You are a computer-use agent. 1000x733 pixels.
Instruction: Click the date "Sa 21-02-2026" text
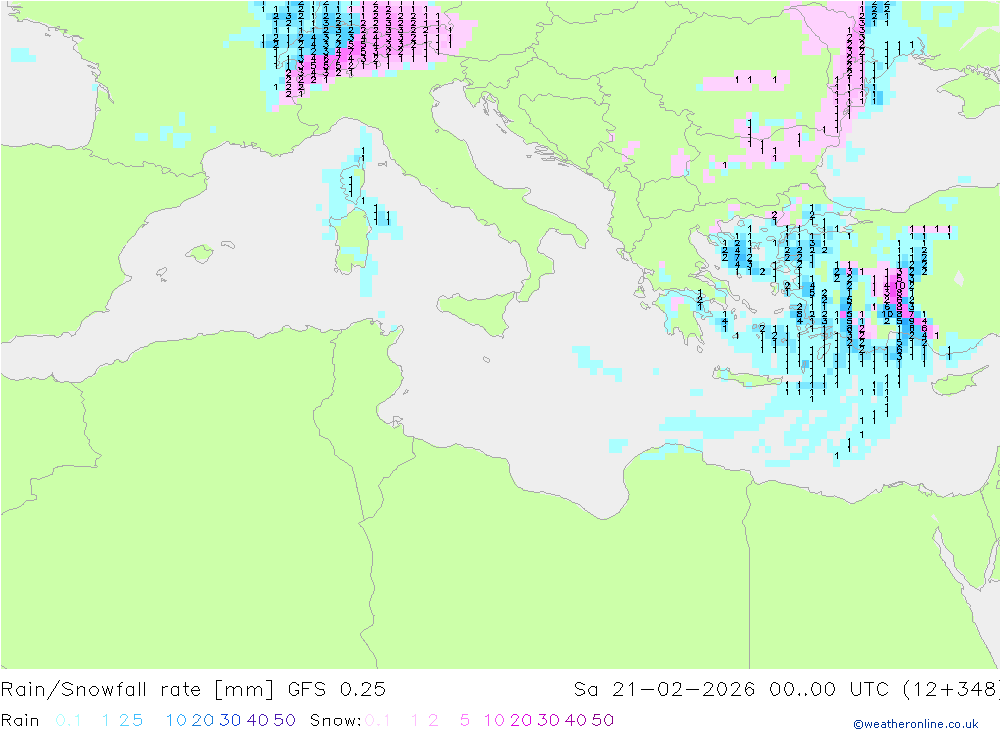point(665,690)
